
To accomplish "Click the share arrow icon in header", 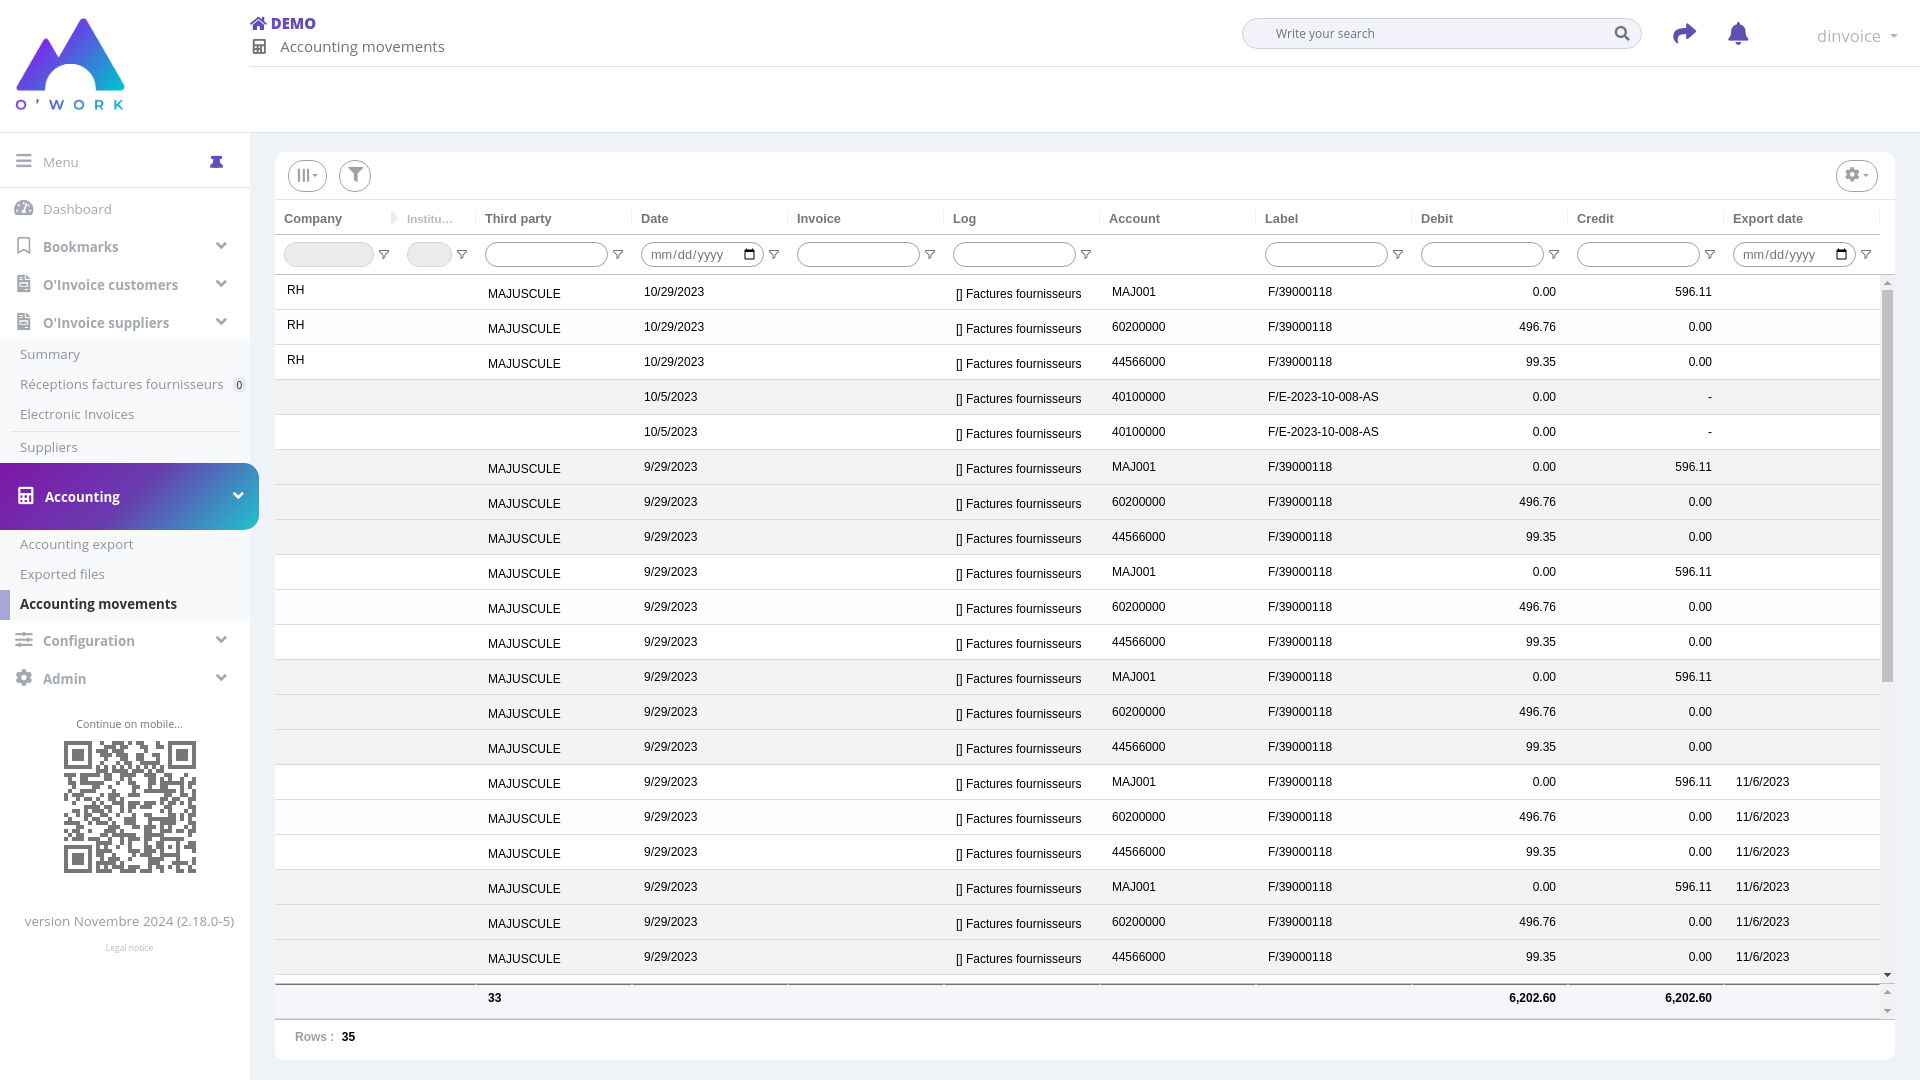I will [1684, 34].
